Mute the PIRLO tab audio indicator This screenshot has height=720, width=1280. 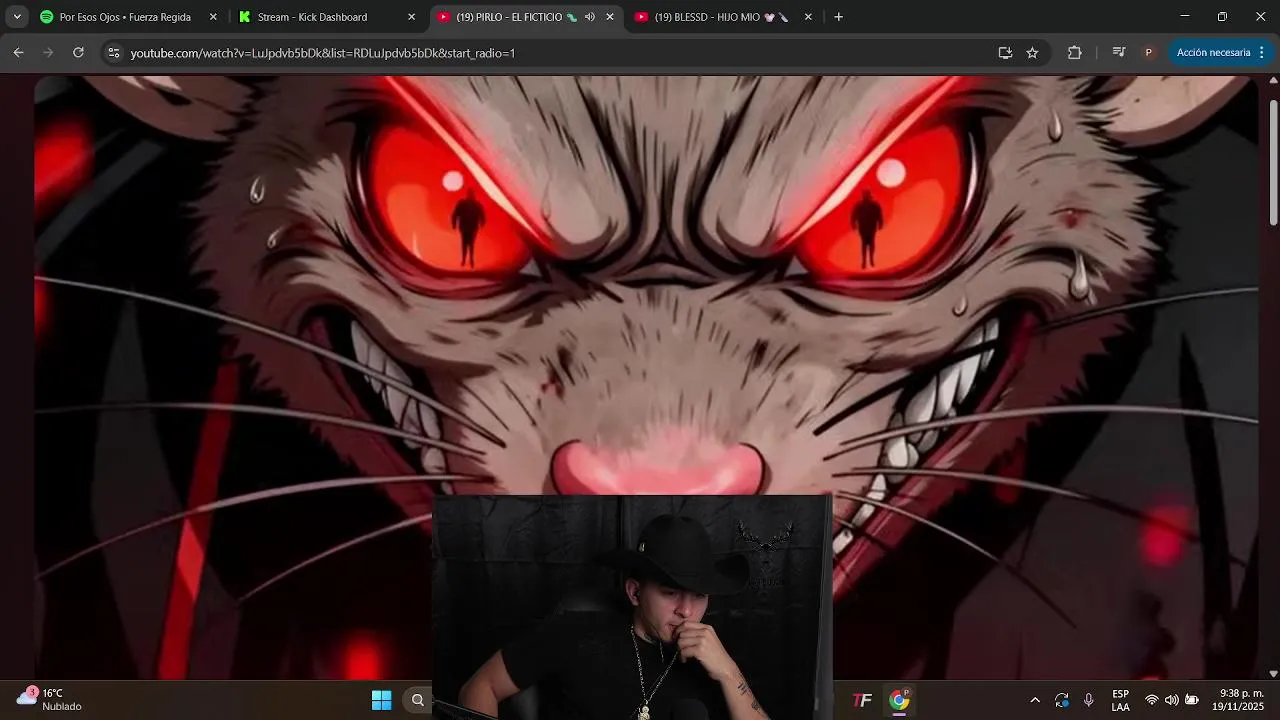(590, 17)
